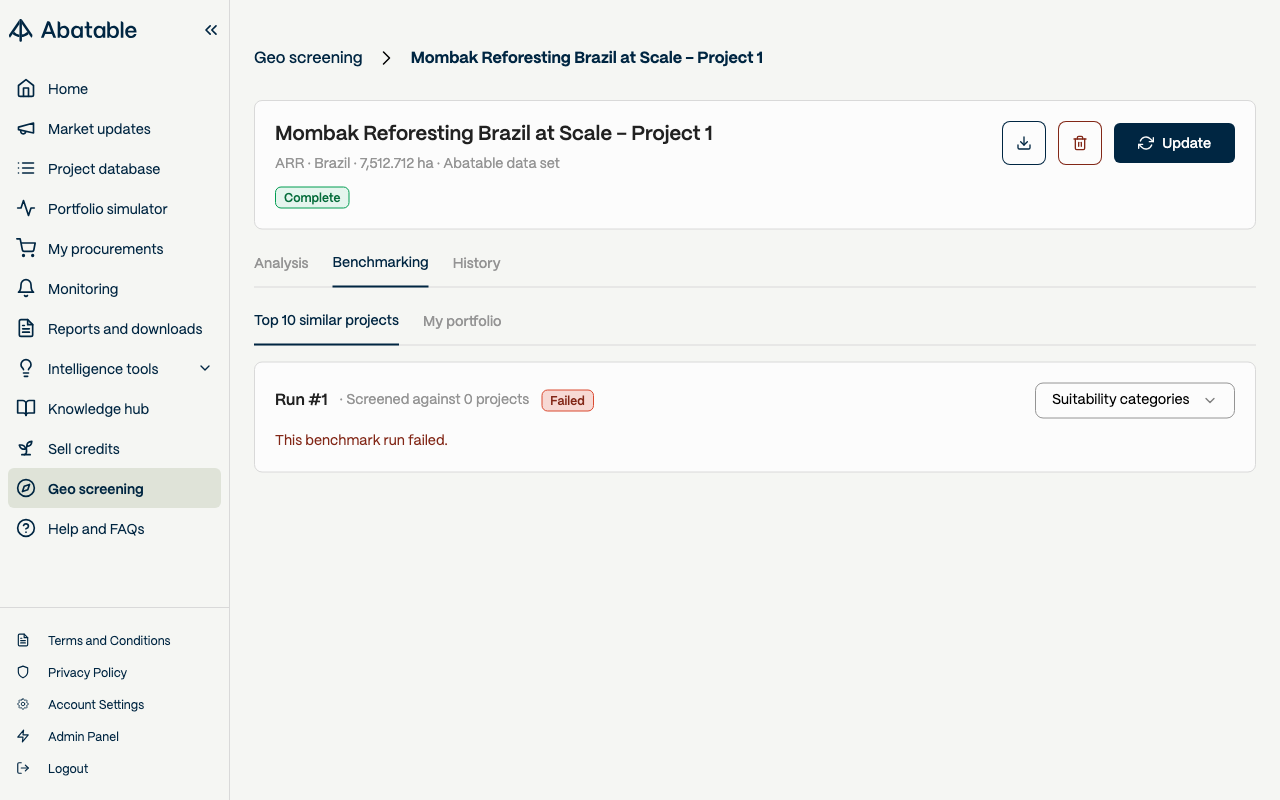Log out using Logout link
Screen dimensions: 1280x800
(x=68, y=769)
